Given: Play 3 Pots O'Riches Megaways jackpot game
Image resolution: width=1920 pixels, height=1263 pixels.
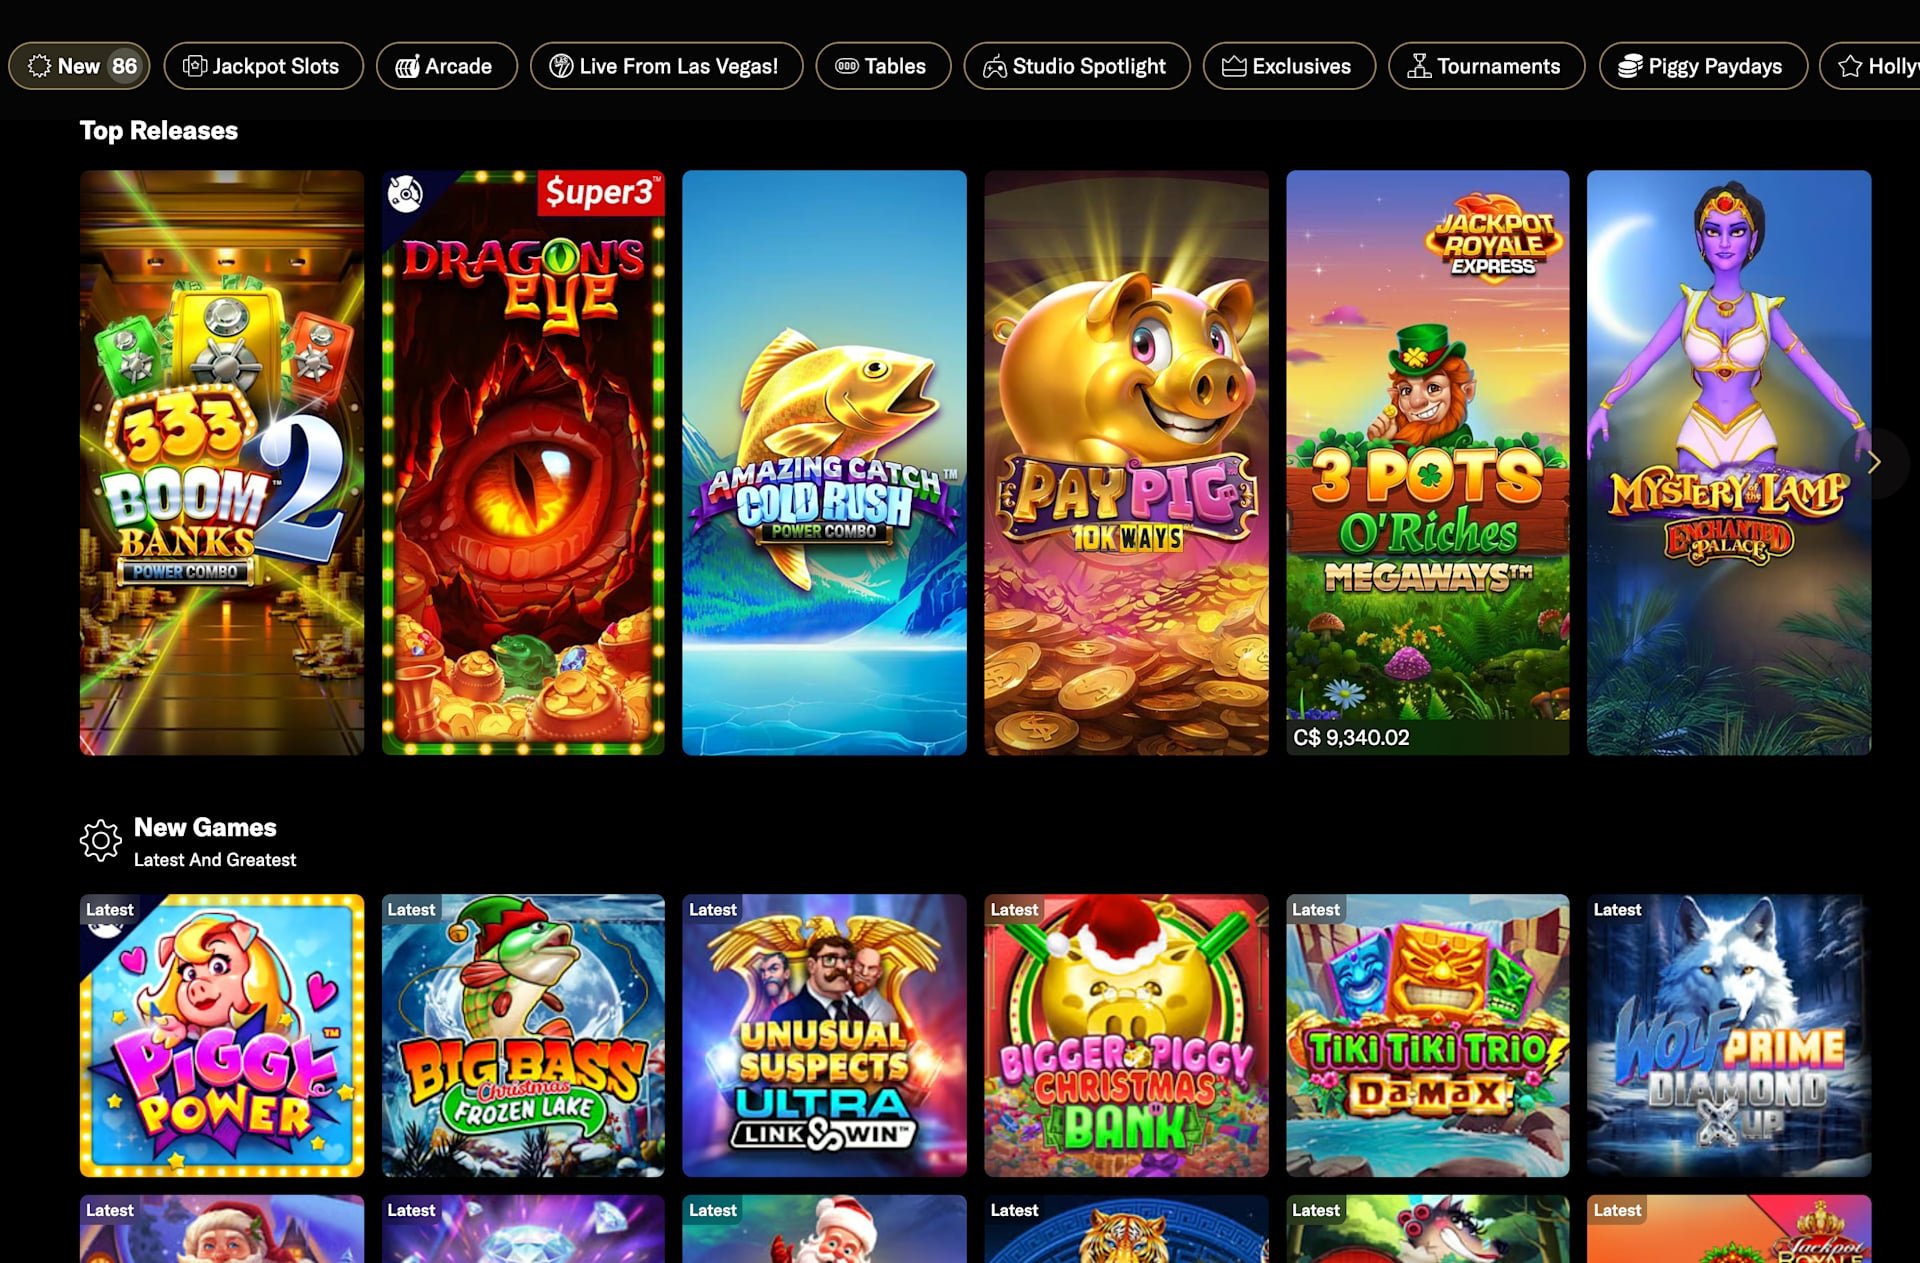Looking at the screenshot, I should click(1427, 462).
